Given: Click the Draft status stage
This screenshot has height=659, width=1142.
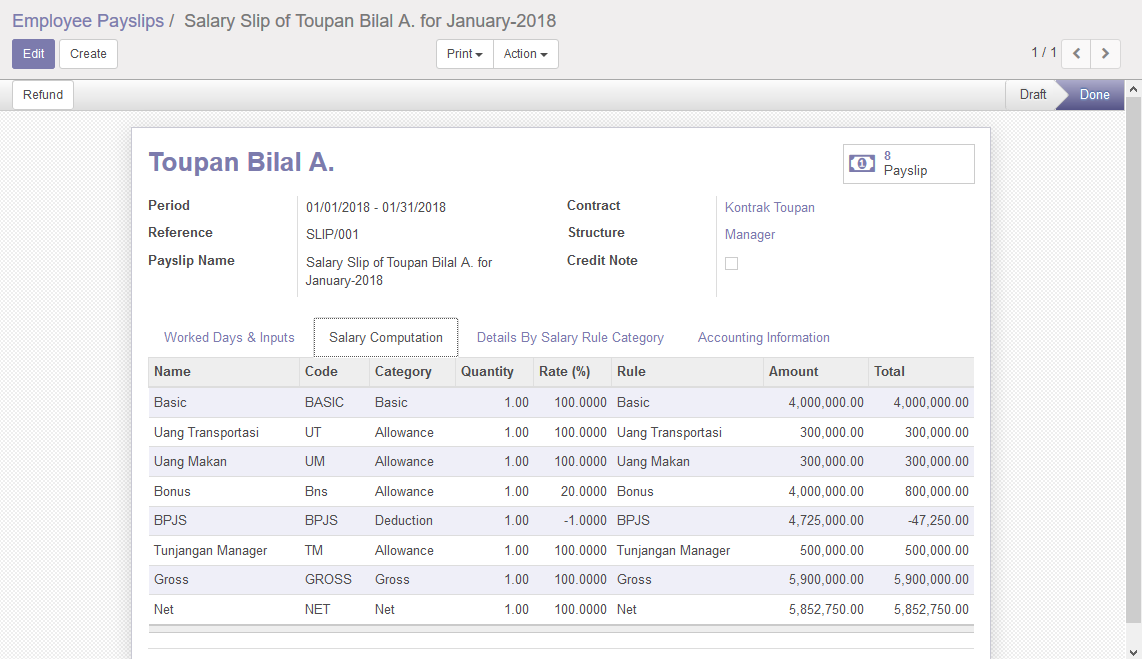Looking at the screenshot, I should (1032, 95).
